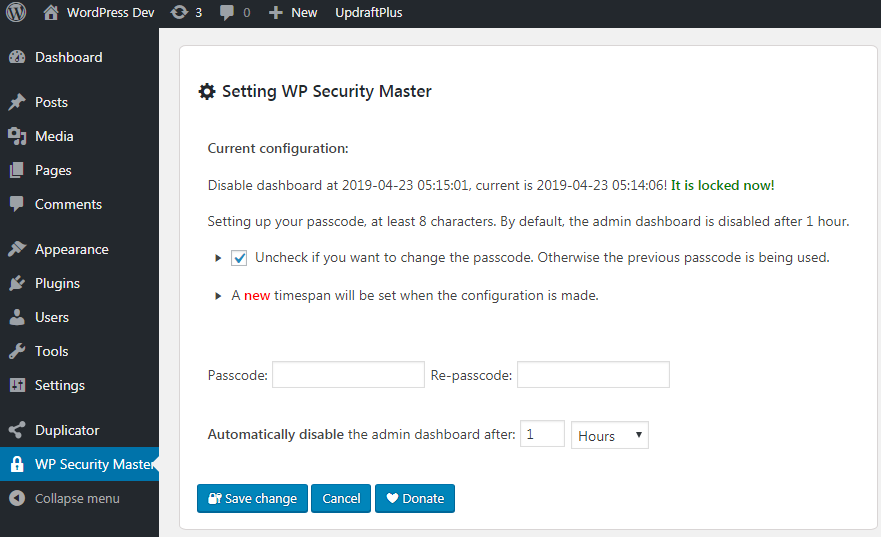Open the New content menu
This screenshot has height=537, width=881.
coord(293,13)
